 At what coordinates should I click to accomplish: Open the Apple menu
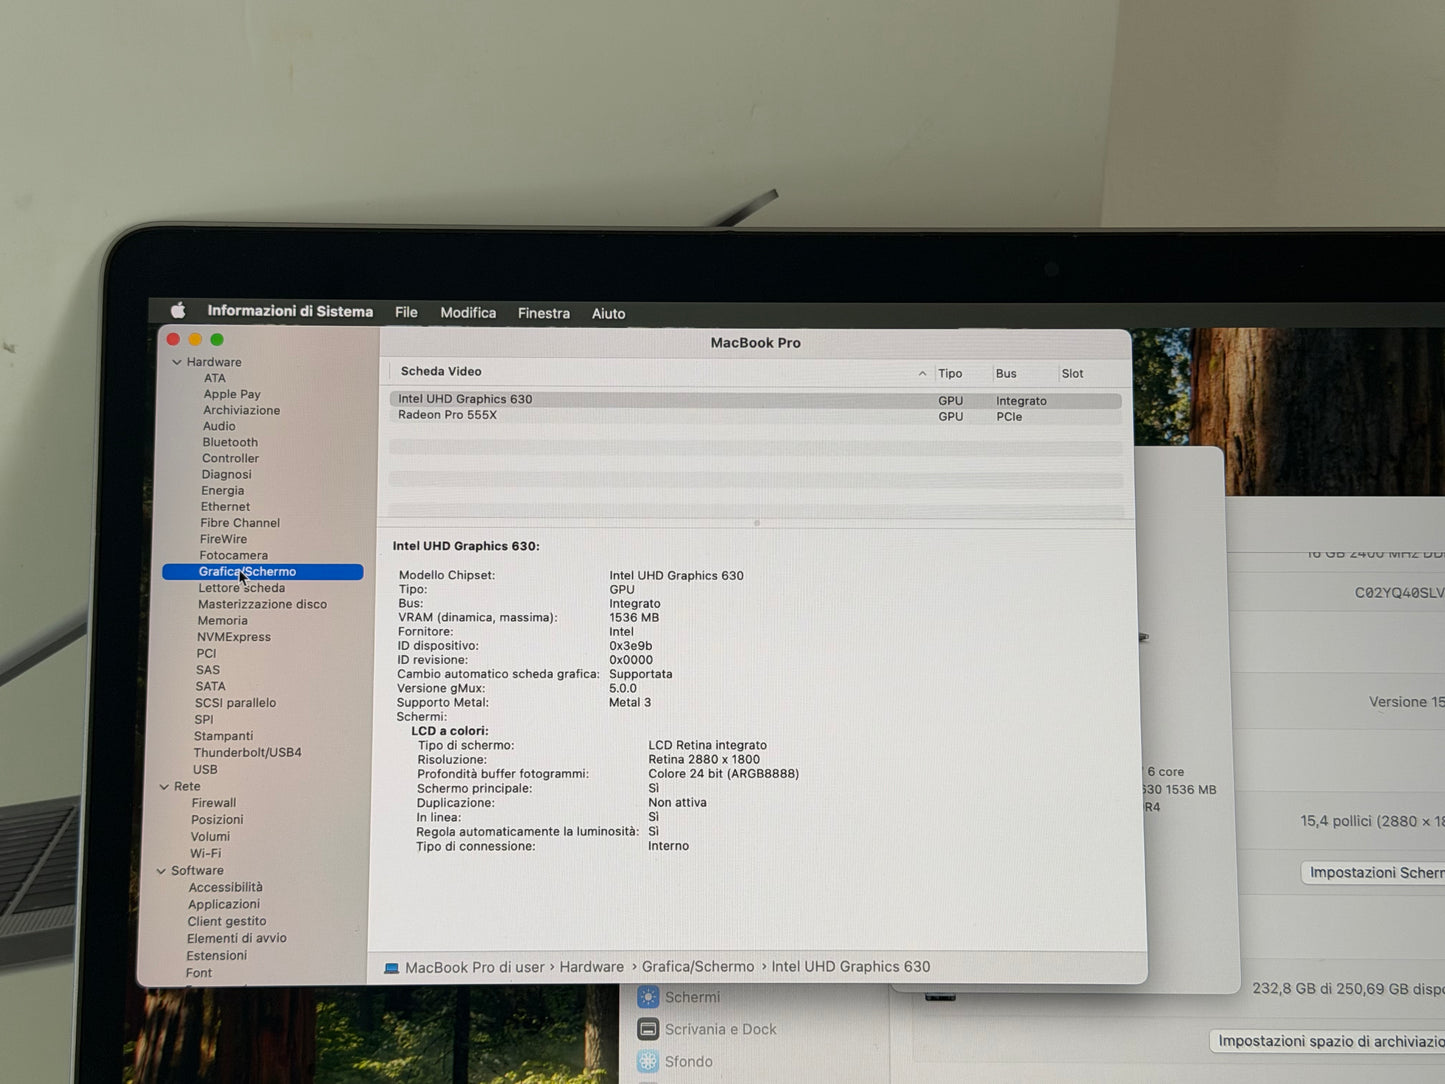point(178,311)
